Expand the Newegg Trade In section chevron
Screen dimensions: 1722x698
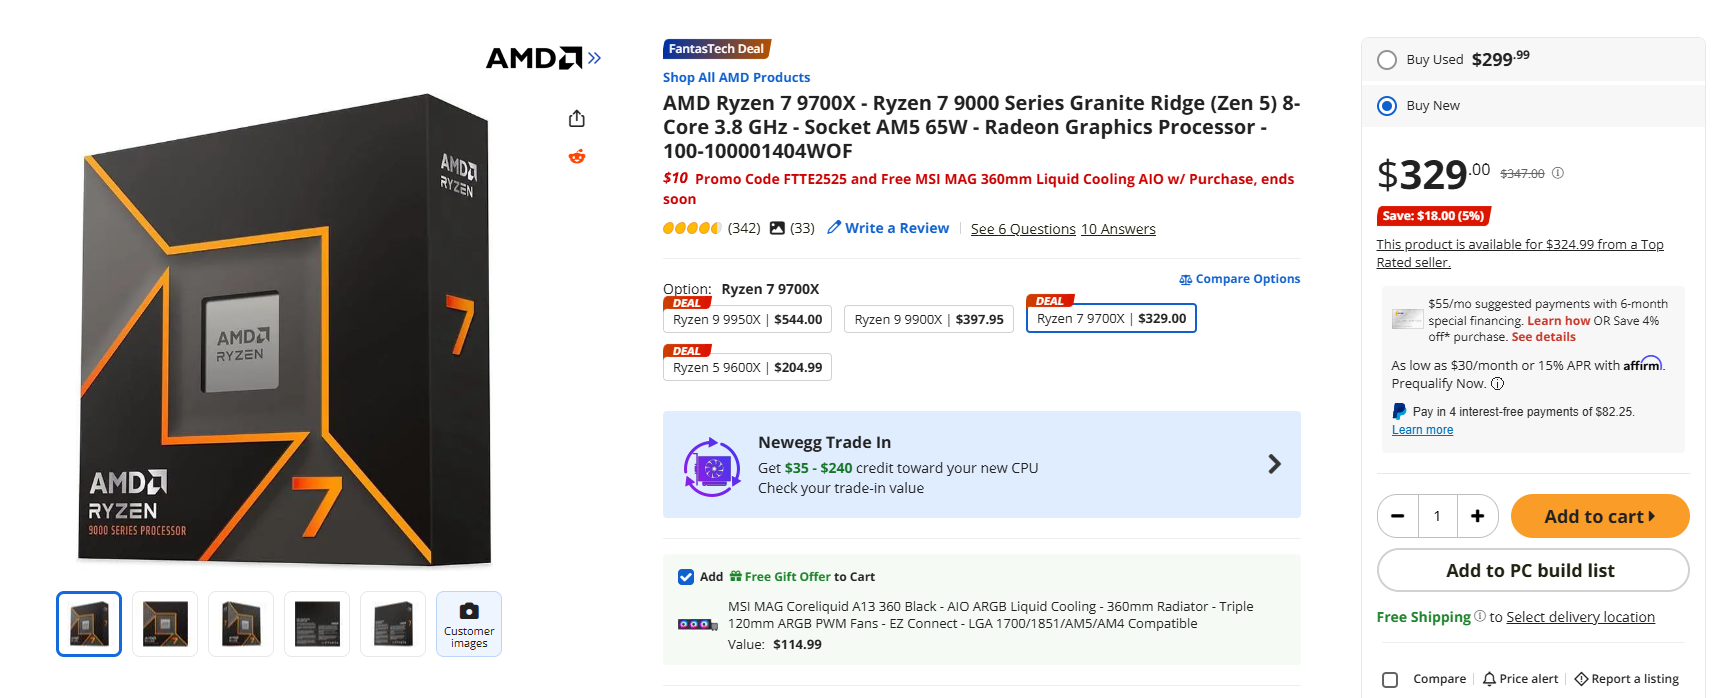click(1274, 464)
